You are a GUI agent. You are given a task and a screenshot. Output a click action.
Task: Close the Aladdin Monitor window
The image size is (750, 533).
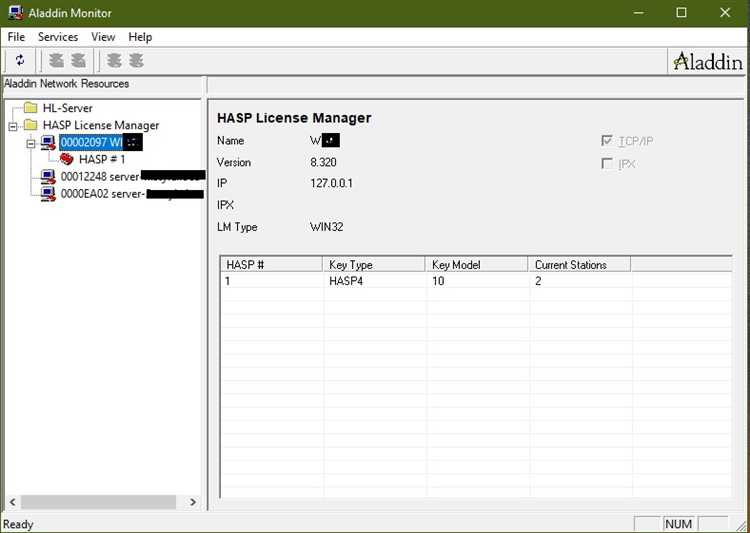(725, 13)
